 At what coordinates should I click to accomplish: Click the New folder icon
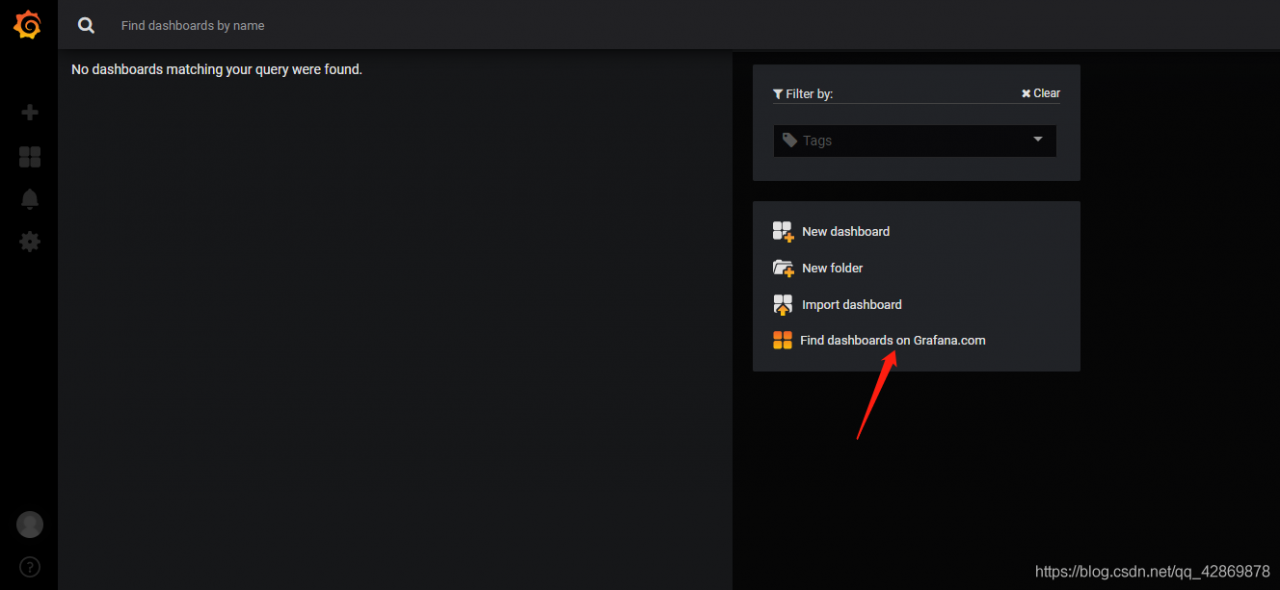coord(783,268)
